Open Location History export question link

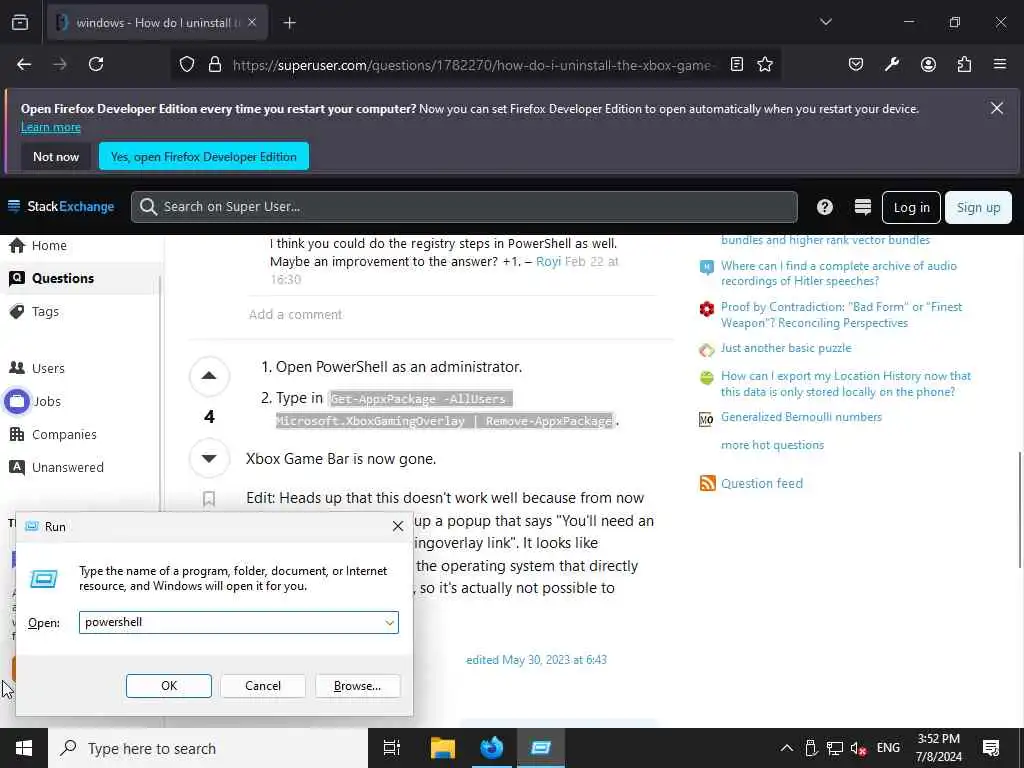pos(846,384)
